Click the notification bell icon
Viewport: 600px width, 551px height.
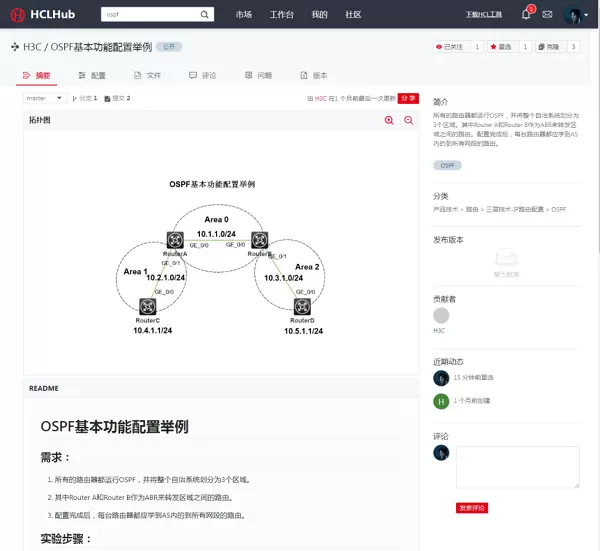click(x=526, y=15)
